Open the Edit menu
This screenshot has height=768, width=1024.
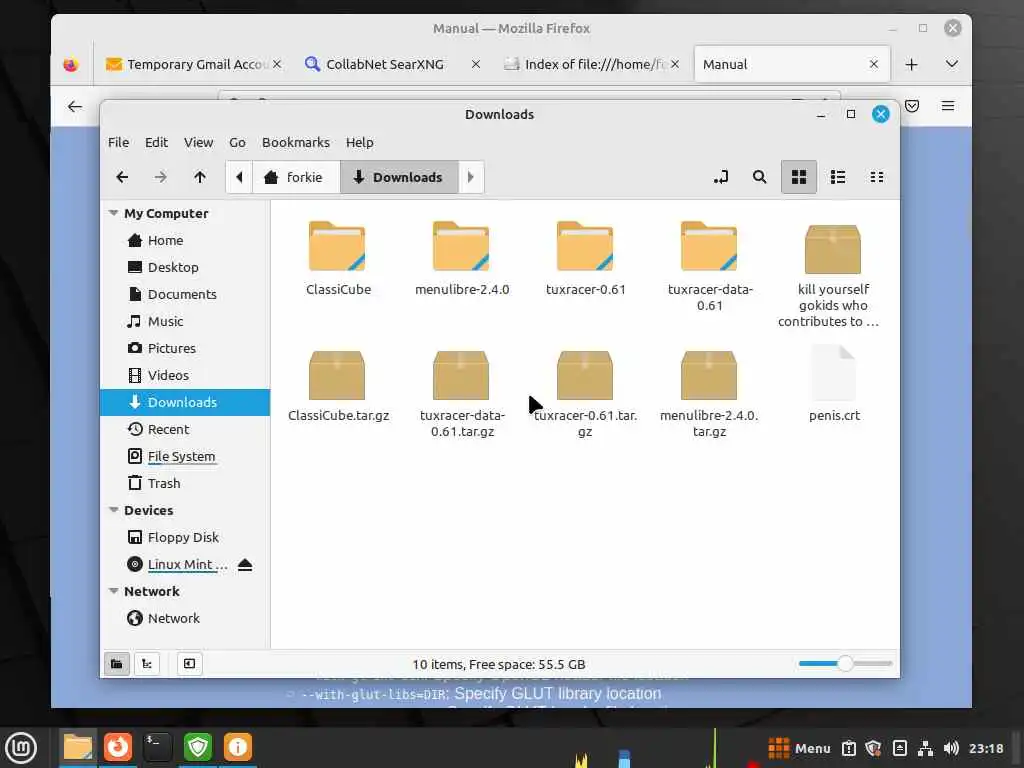click(156, 142)
